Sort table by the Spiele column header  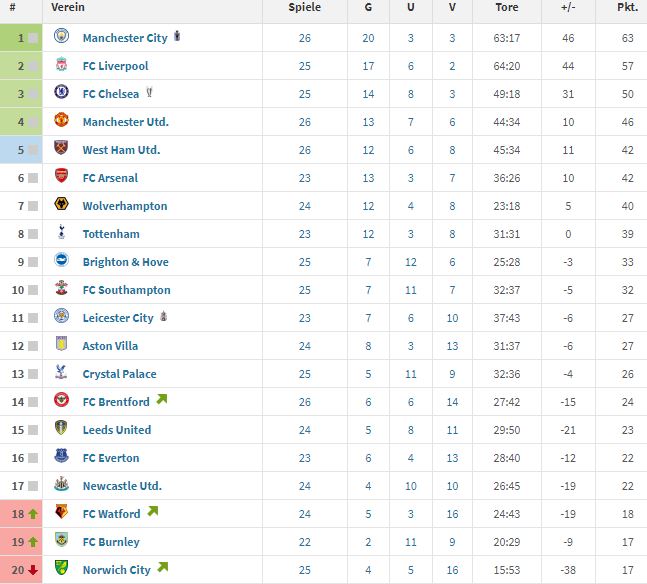click(305, 7)
